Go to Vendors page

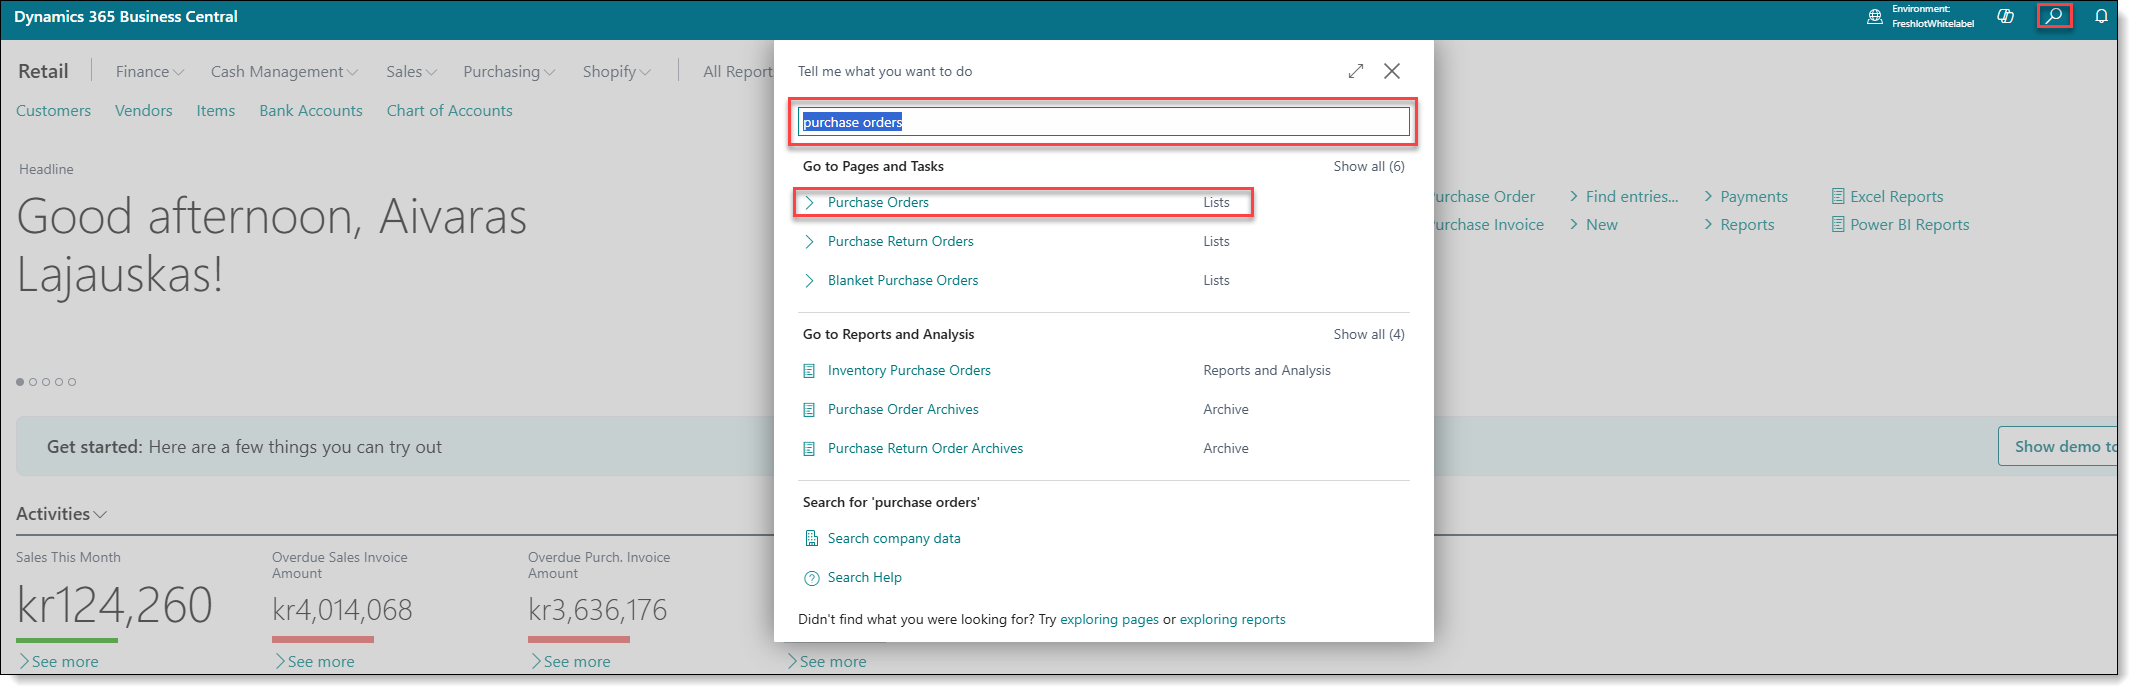(x=143, y=110)
